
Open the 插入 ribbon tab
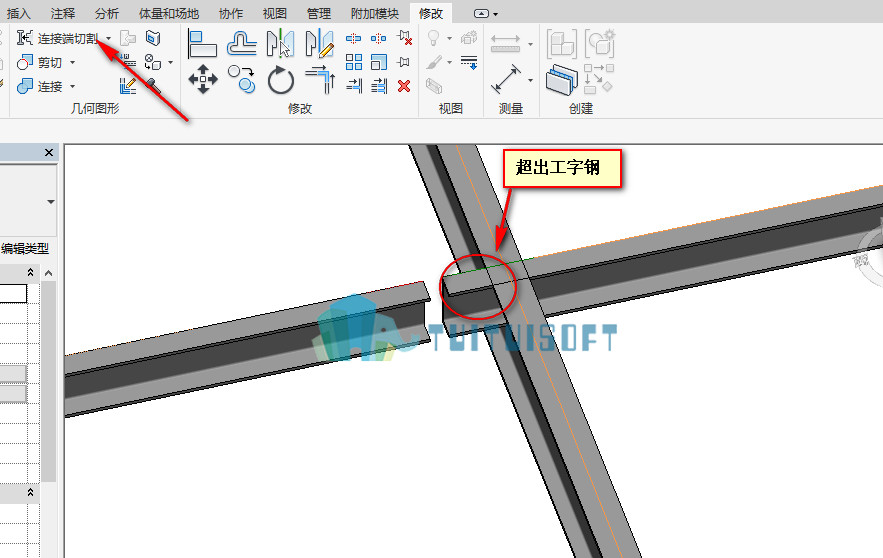tap(19, 13)
